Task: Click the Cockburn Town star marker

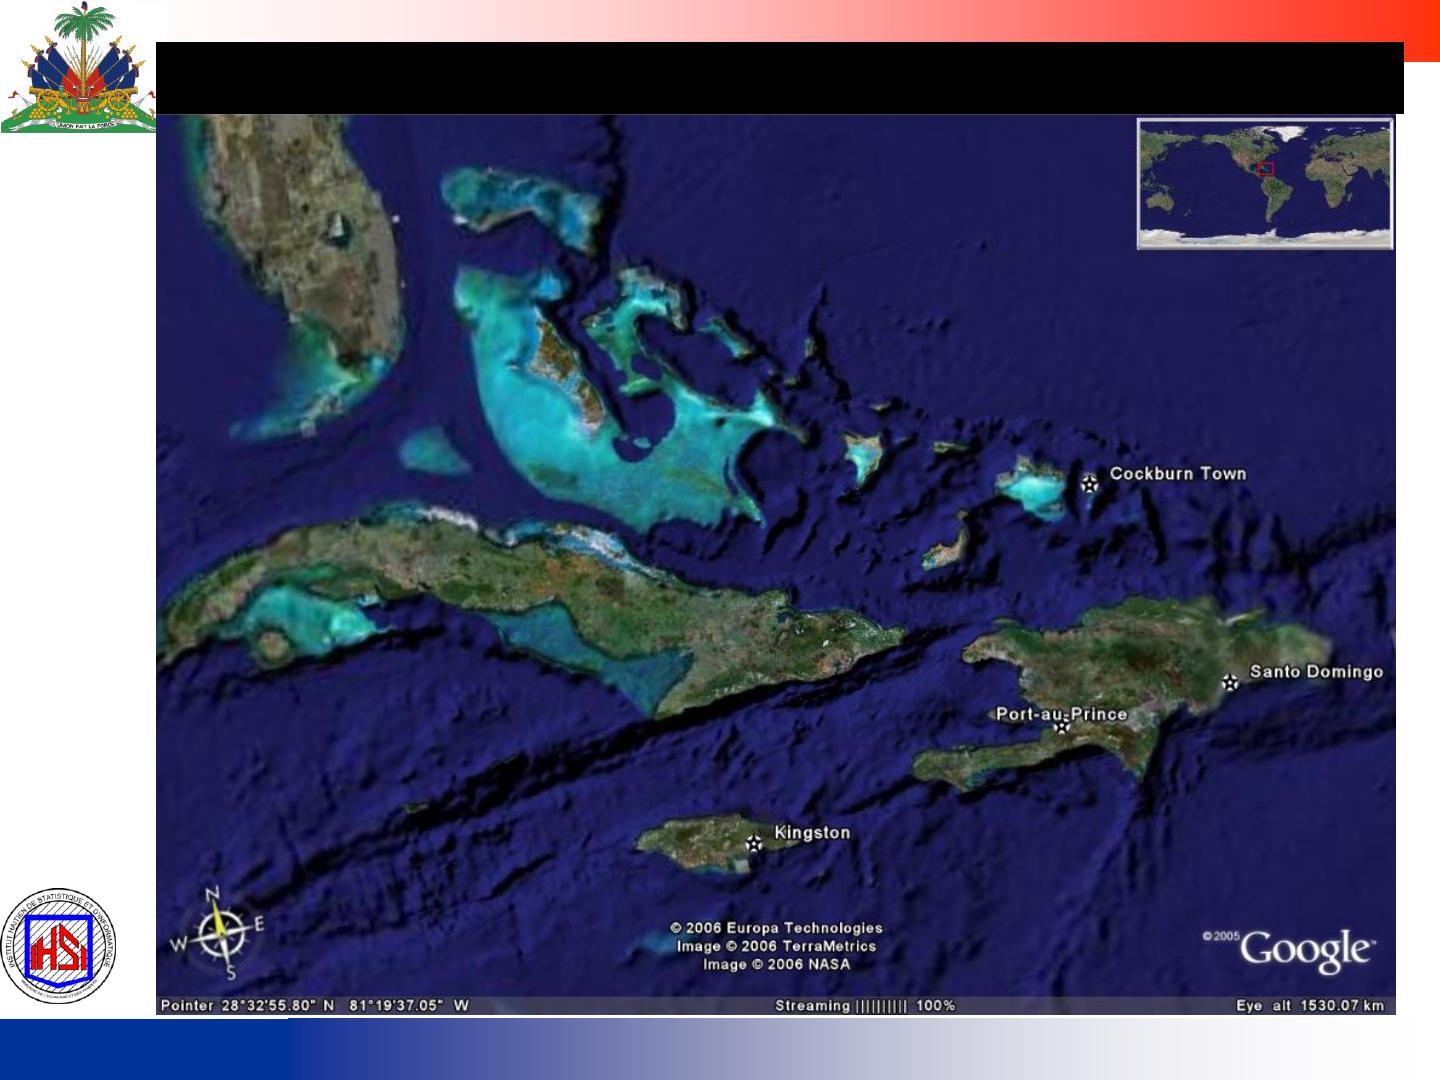Action: pos(1089,484)
